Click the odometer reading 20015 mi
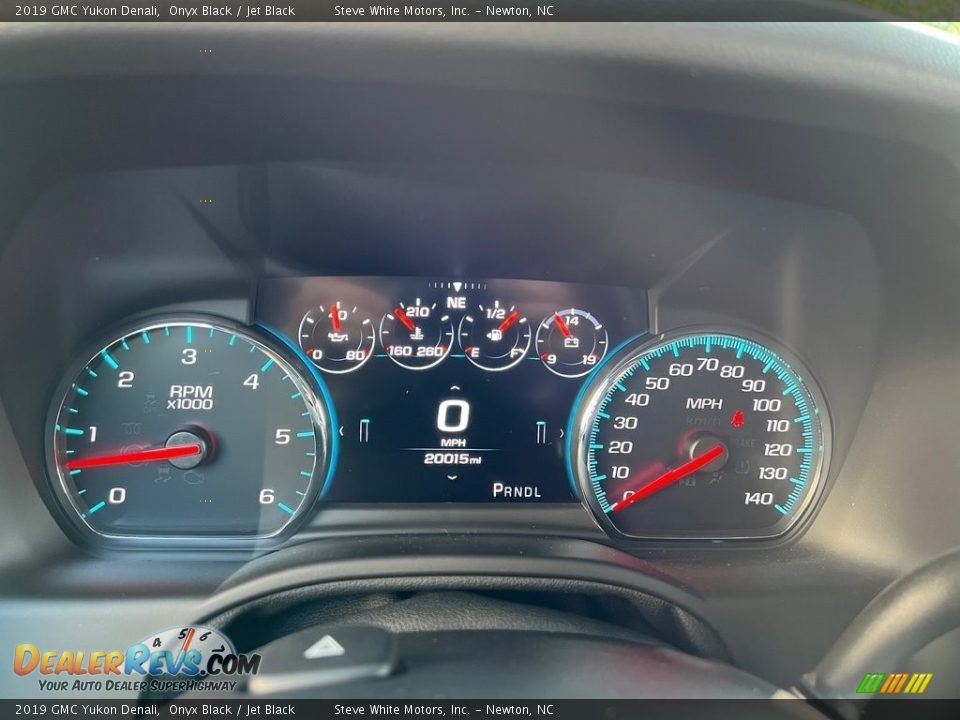 452,459
